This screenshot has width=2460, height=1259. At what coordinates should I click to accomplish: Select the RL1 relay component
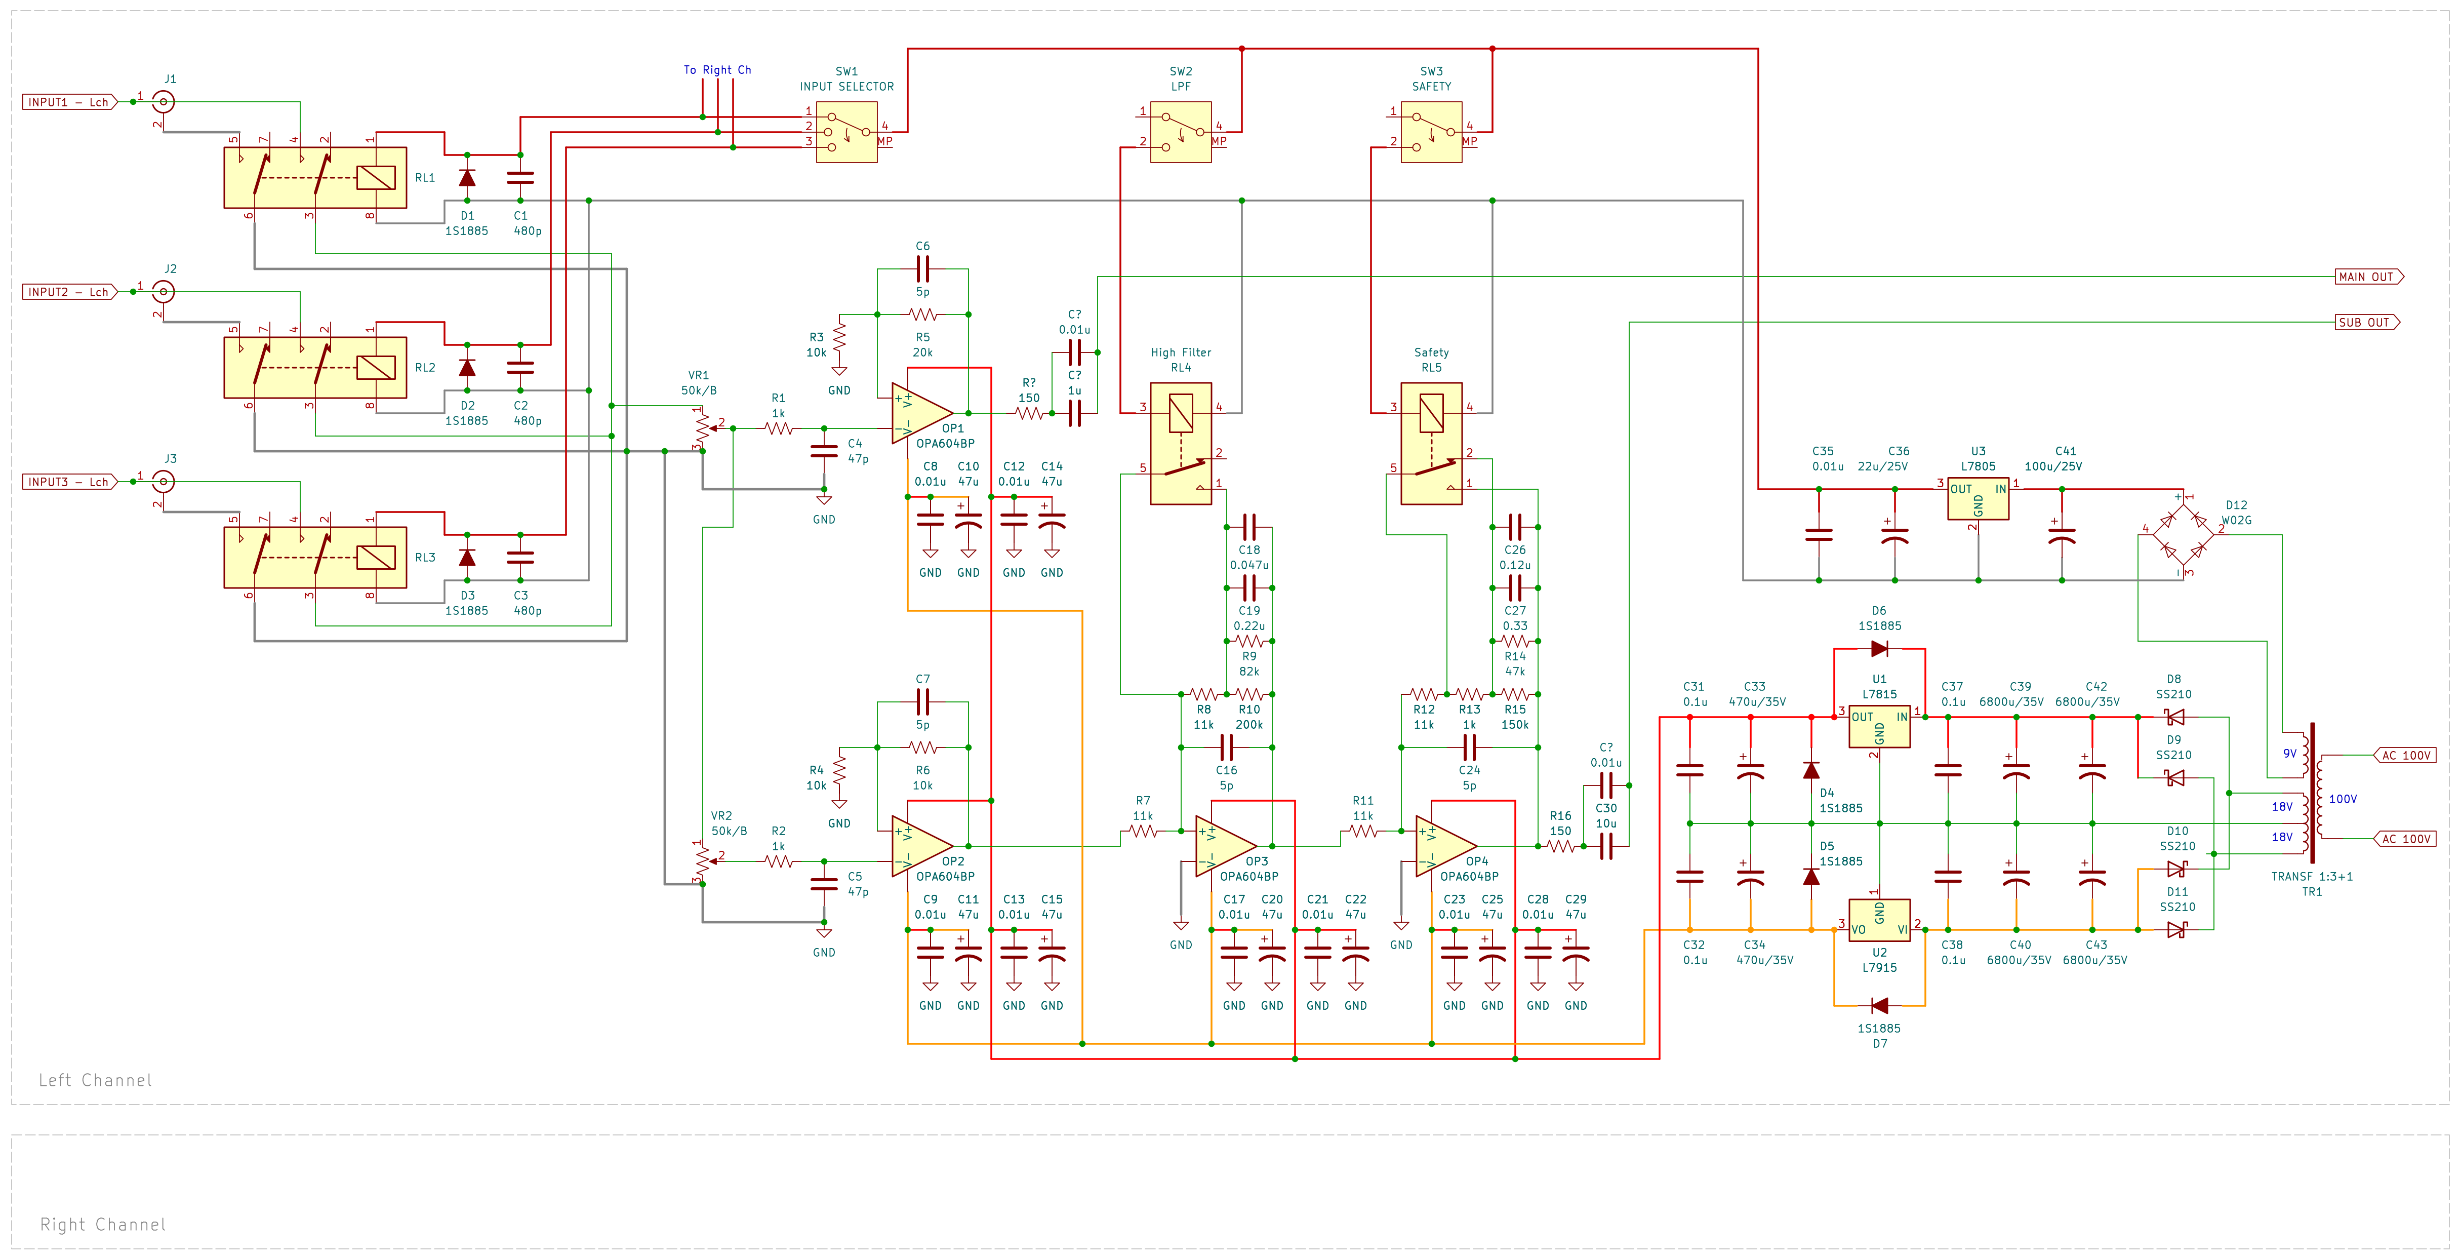[315, 178]
